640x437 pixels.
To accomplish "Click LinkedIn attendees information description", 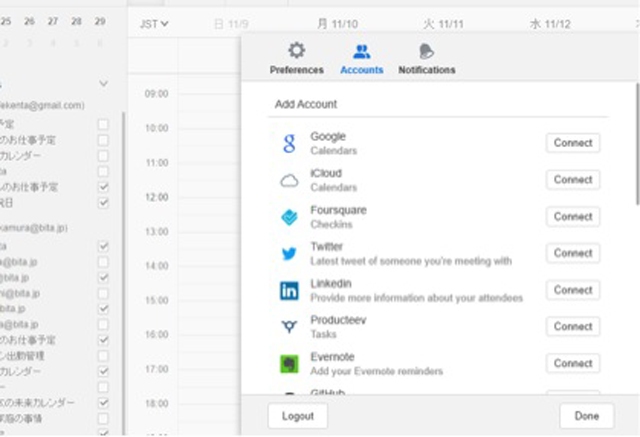I will 416,298.
